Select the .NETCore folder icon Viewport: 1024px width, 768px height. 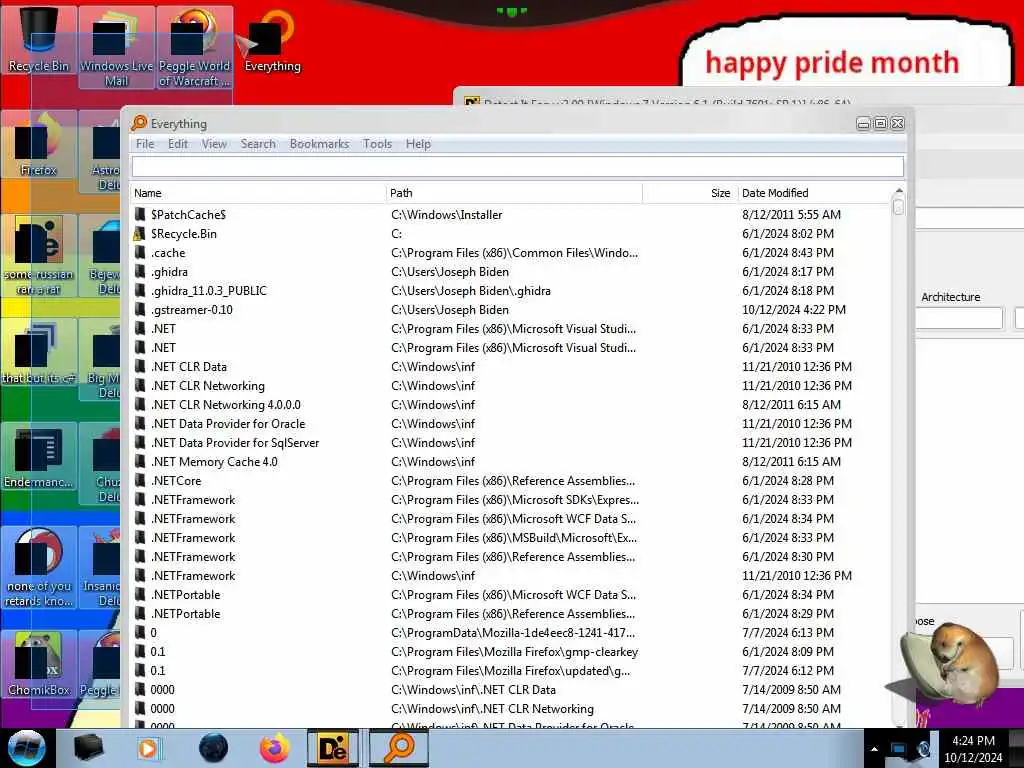[140, 480]
